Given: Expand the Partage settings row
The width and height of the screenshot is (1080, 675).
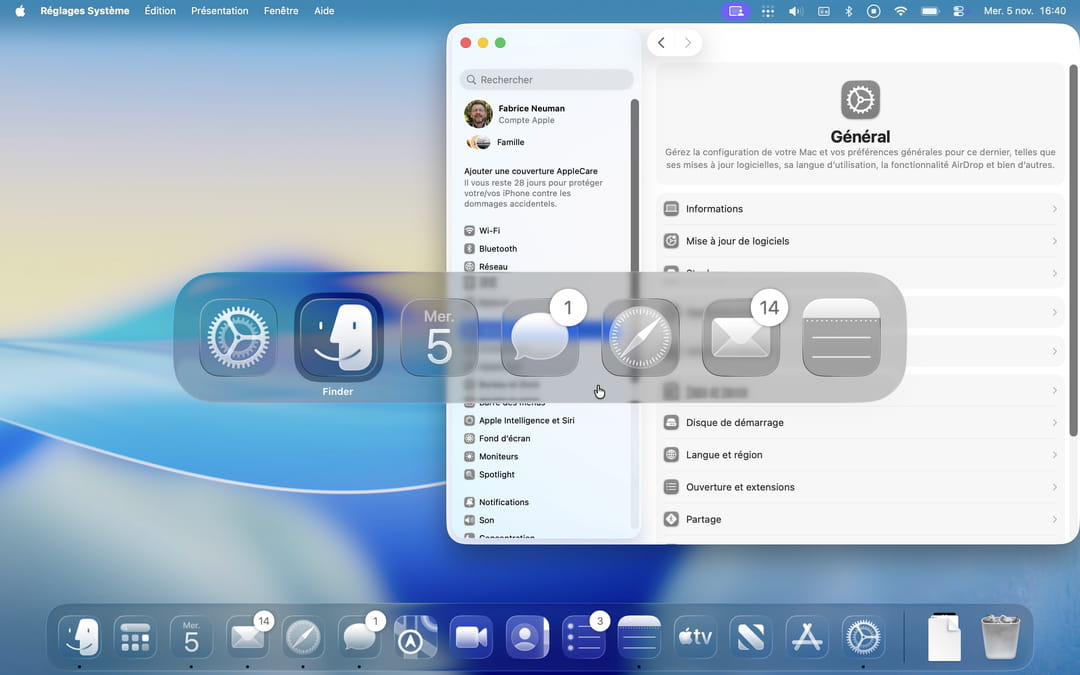Looking at the screenshot, I should 860,519.
